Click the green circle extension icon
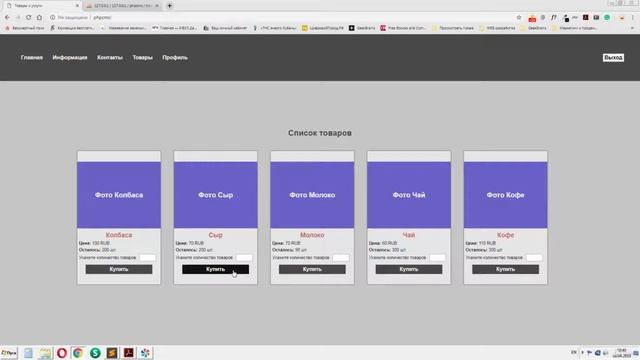Image resolution: width=640 pixels, height=360 pixels. click(x=607, y=18)
